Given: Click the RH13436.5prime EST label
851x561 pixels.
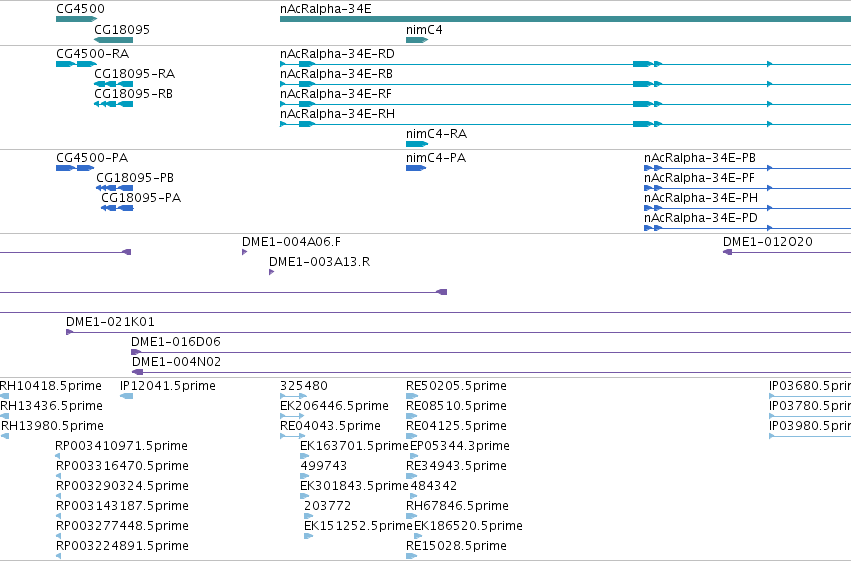Looking at the screenshot, I should click(x=52, y=406).
